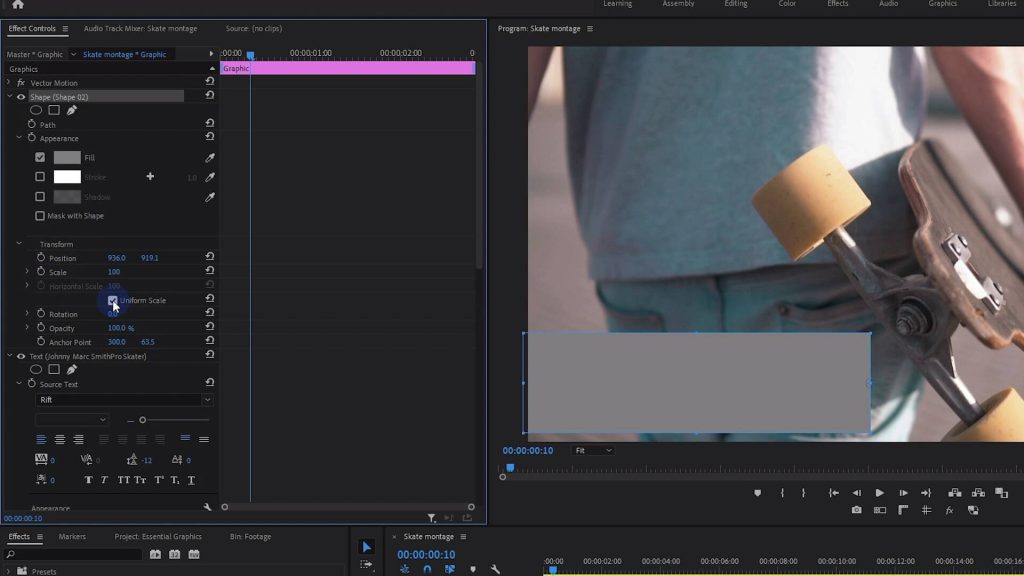Select rectangle mask tool under Shape 02

tap(54, 110)
